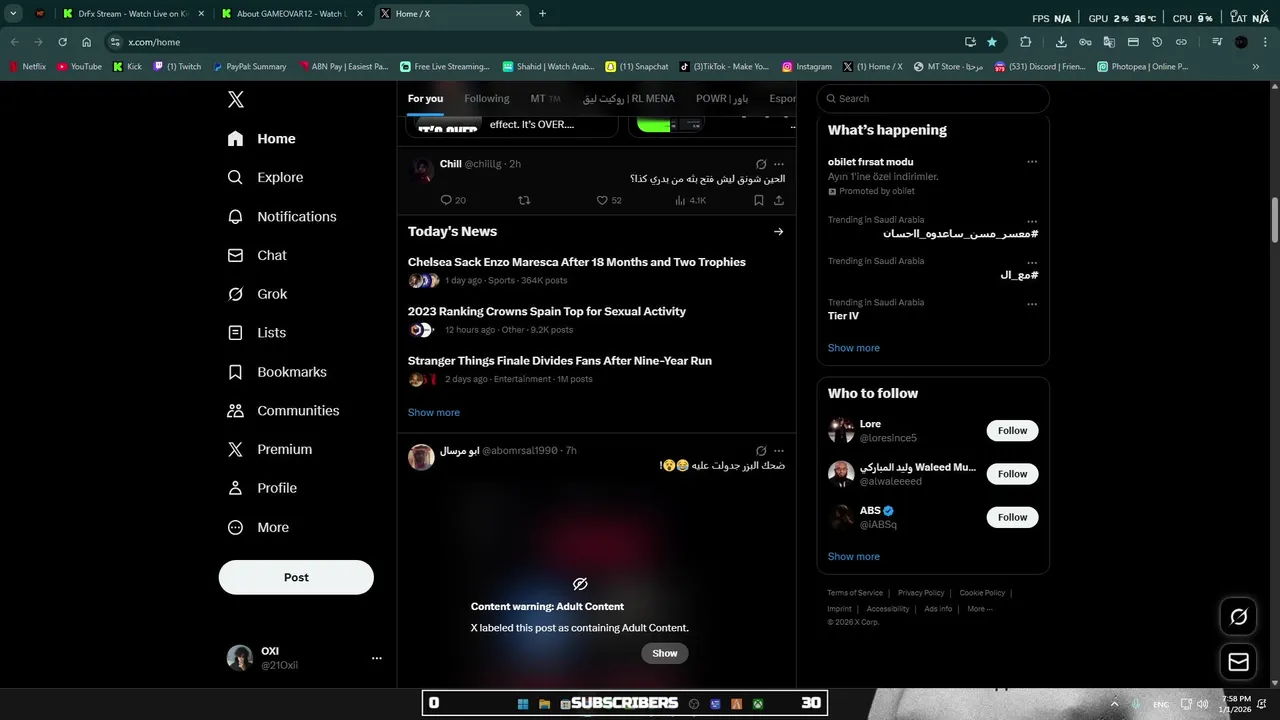This screenshot has height=720, width=1280.
Task: Follow the ABS account
Action: pyautogui.click(x=1012, y=517)
